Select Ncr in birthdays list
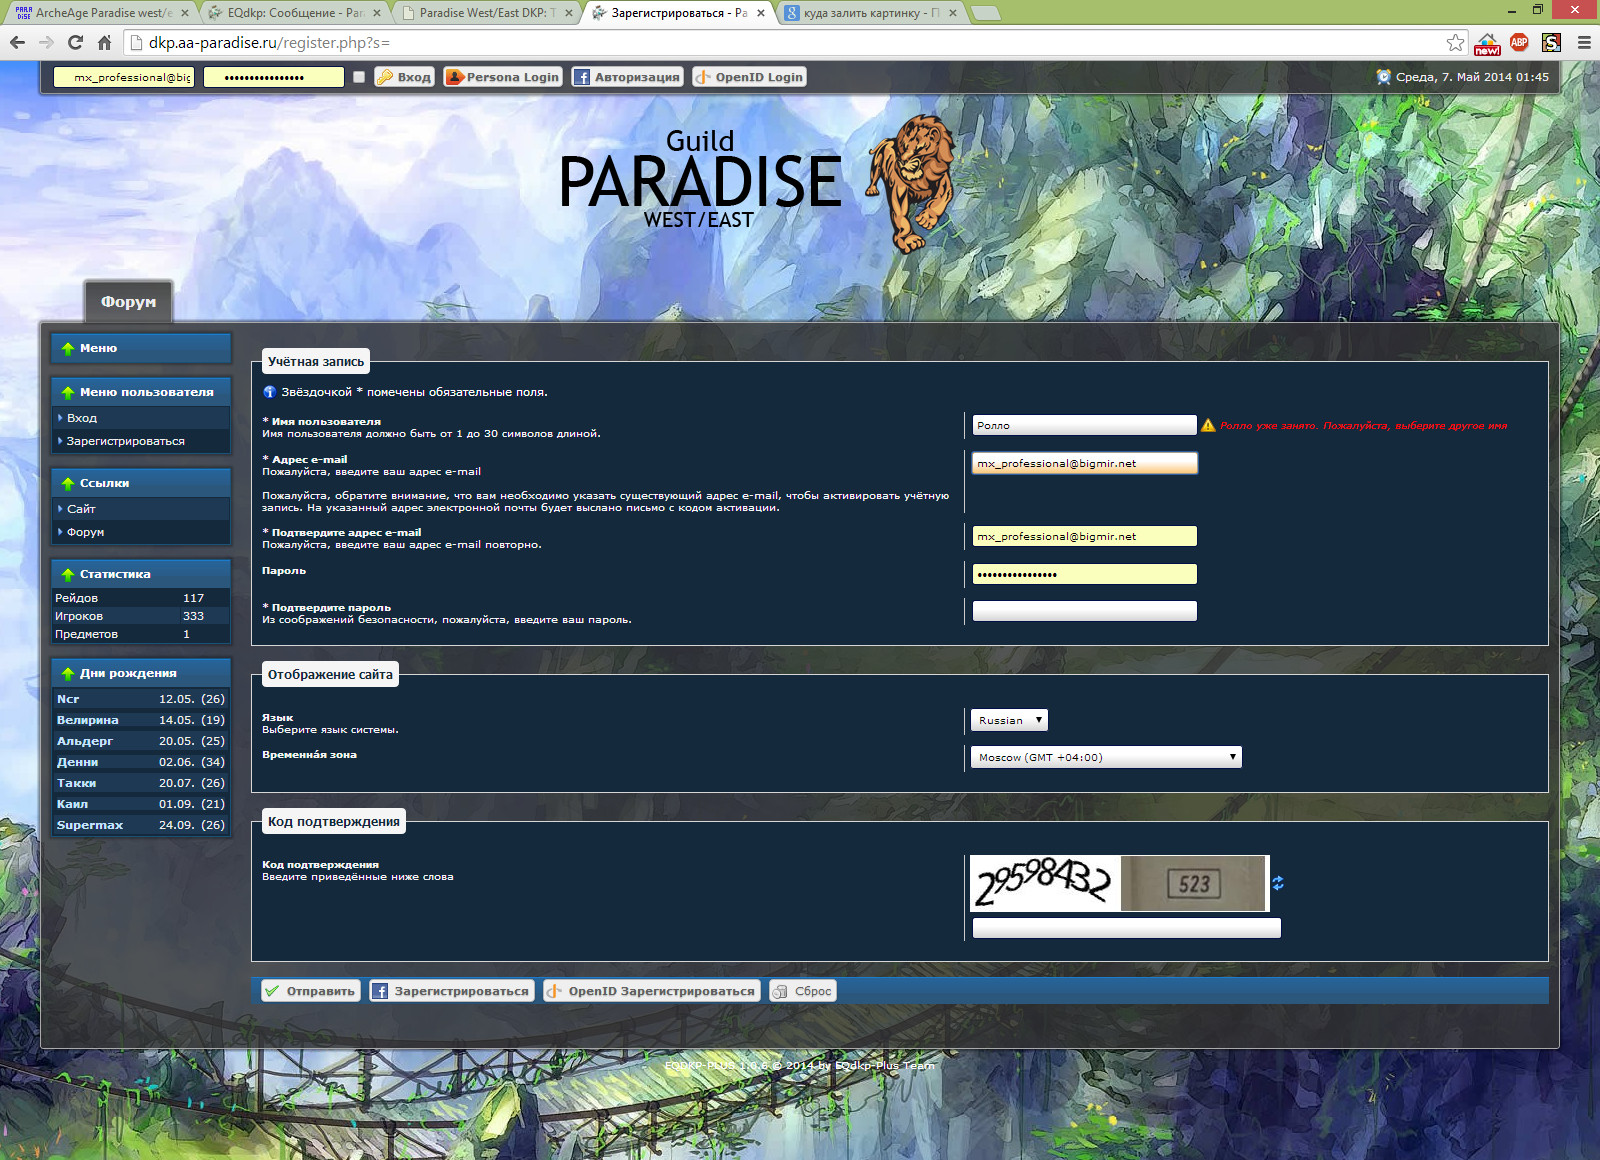This screenshot has height=1160, width=1600. coord(68,699)
